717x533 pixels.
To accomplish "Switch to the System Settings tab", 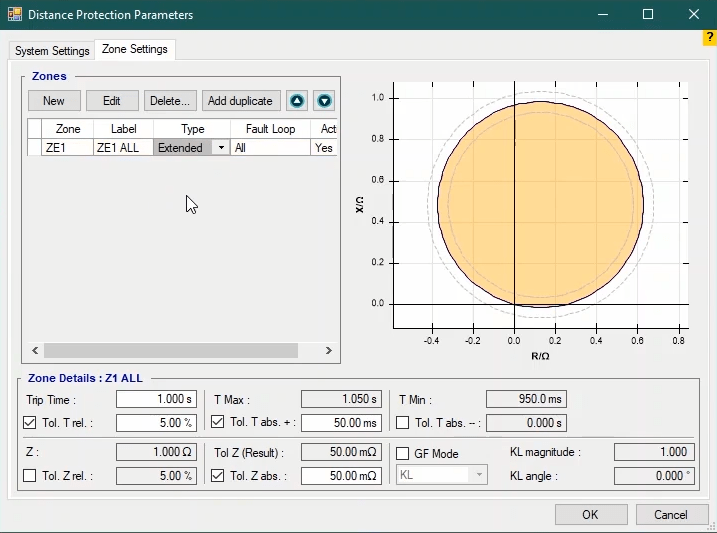I will [52, 51].
